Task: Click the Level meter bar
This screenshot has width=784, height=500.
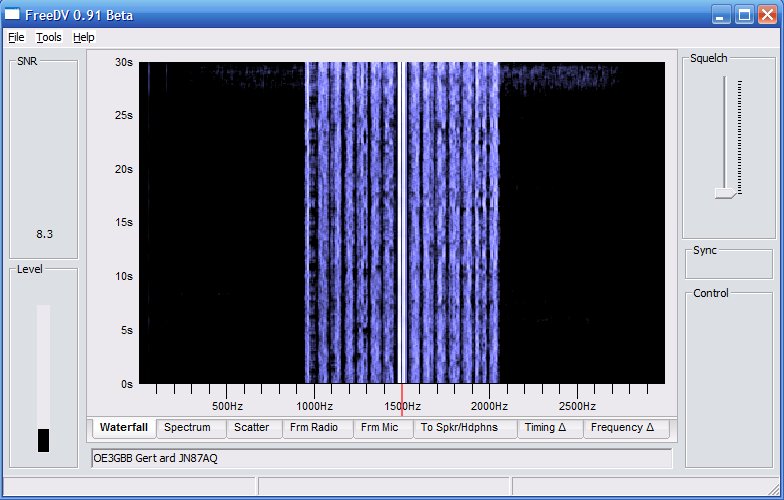Action: point(44,378)
